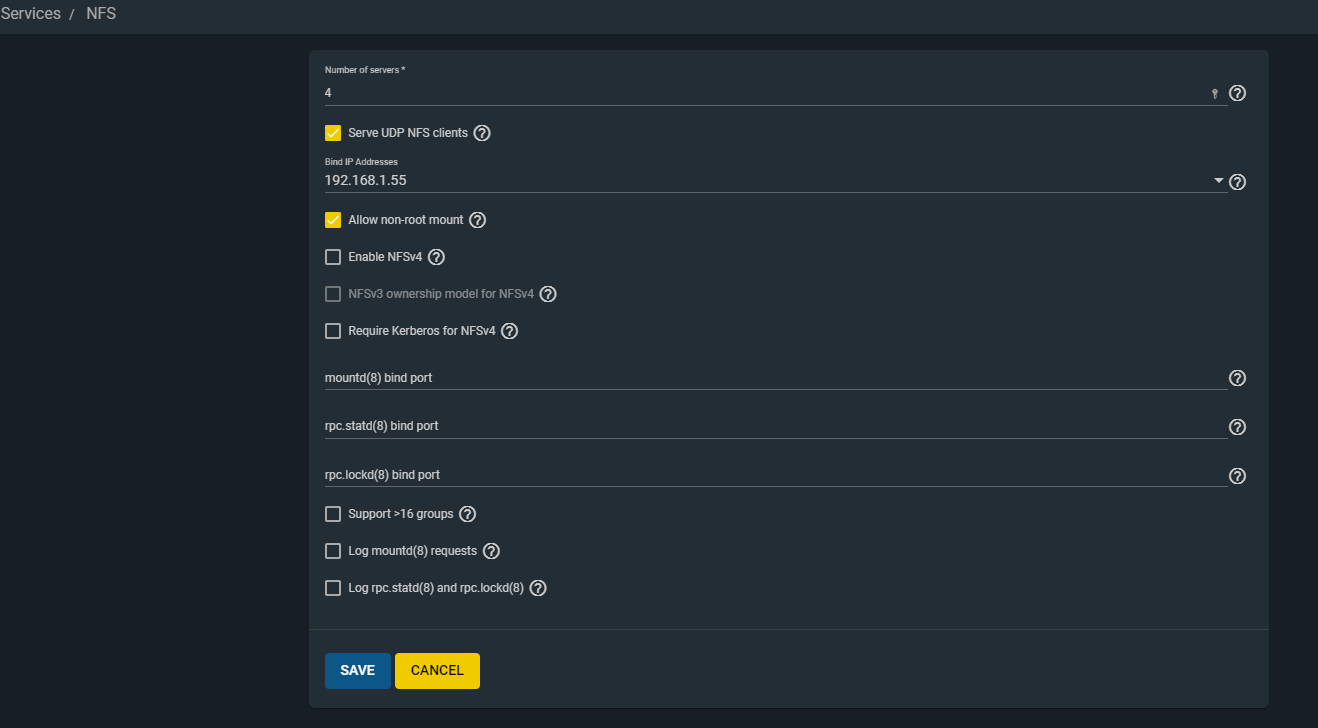Image resolution: width=1318 pixels, height=728 pixels.
Task: Save the NFS settings
Action: (x=357, y=671)
